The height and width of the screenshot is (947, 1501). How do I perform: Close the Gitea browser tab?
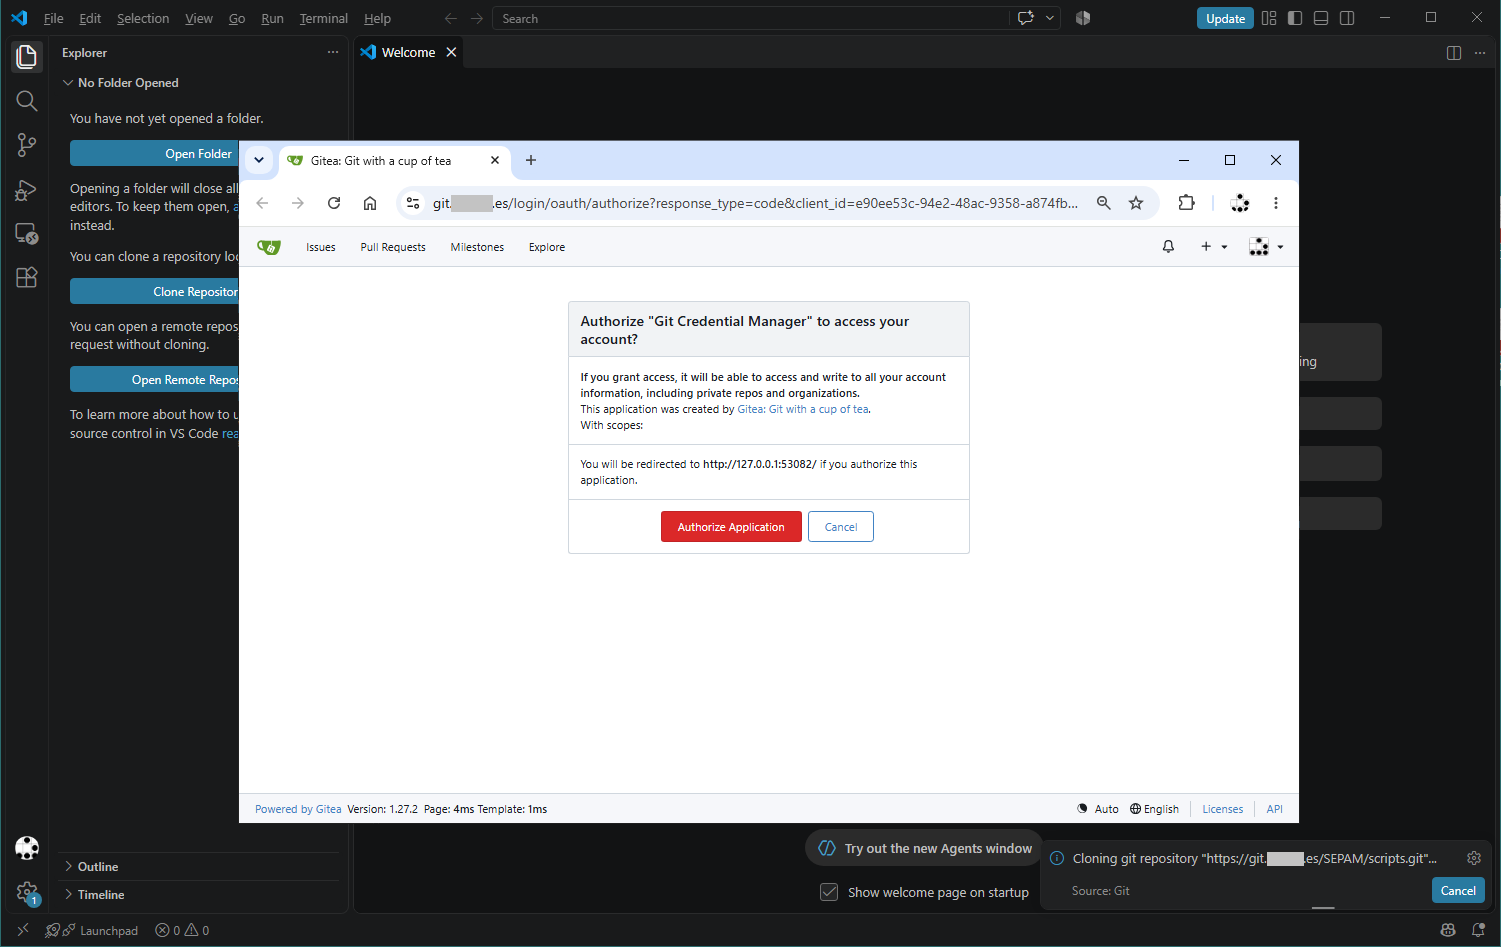pos(495,160)
